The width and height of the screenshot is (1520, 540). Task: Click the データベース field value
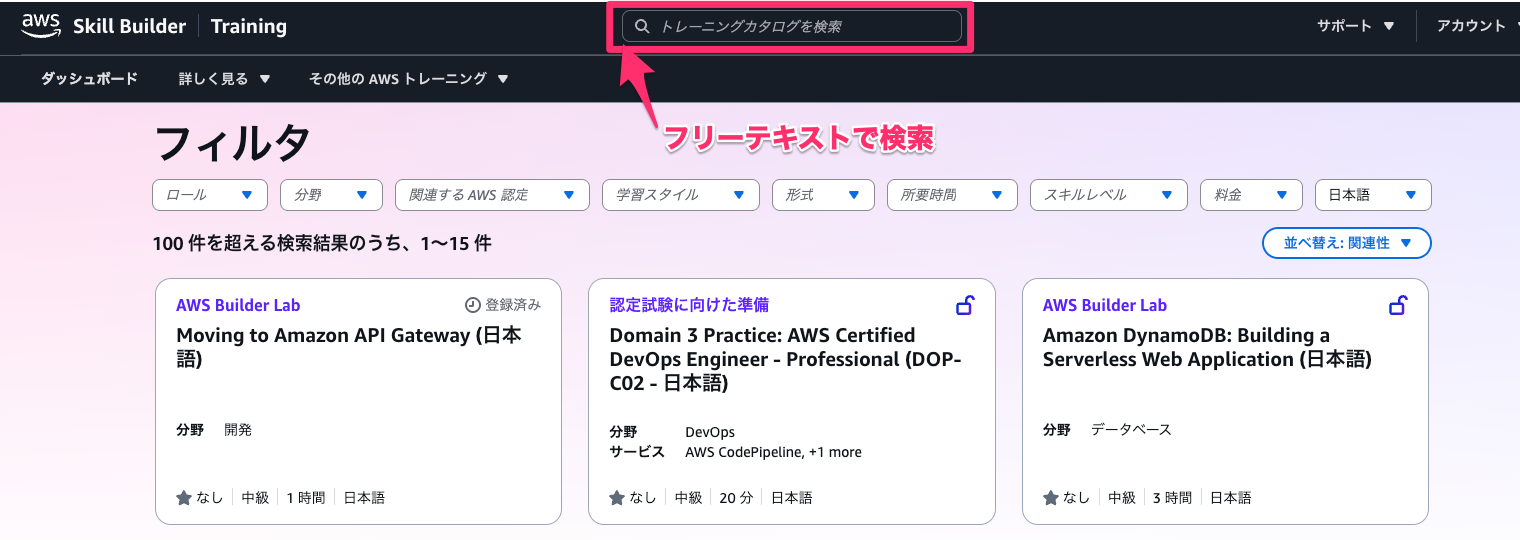click(1131, 430)
